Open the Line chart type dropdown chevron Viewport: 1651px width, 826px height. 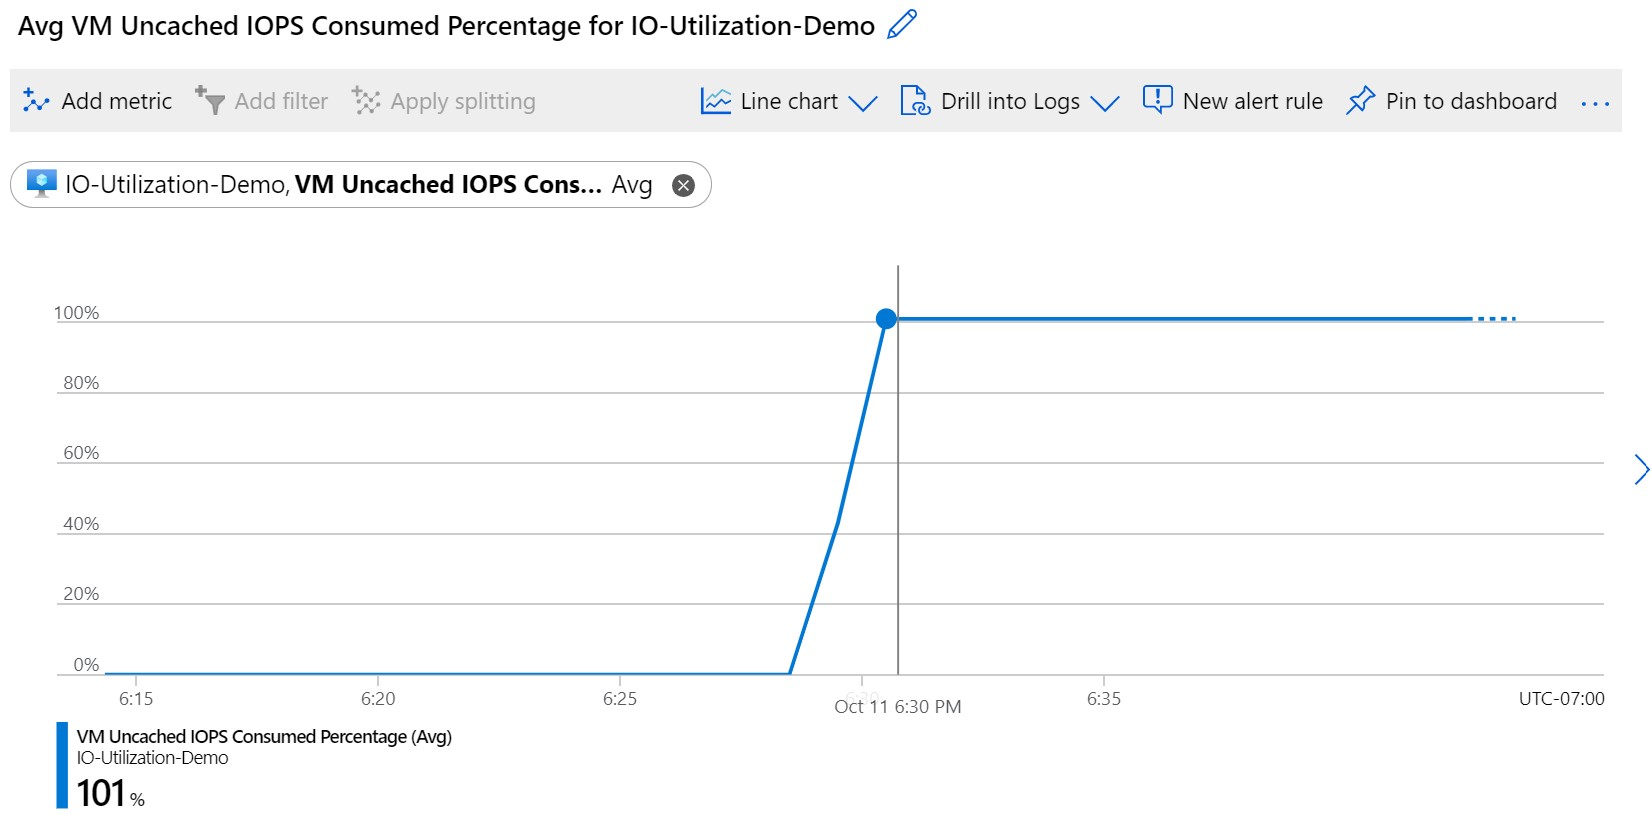click(x=864, y=103)
